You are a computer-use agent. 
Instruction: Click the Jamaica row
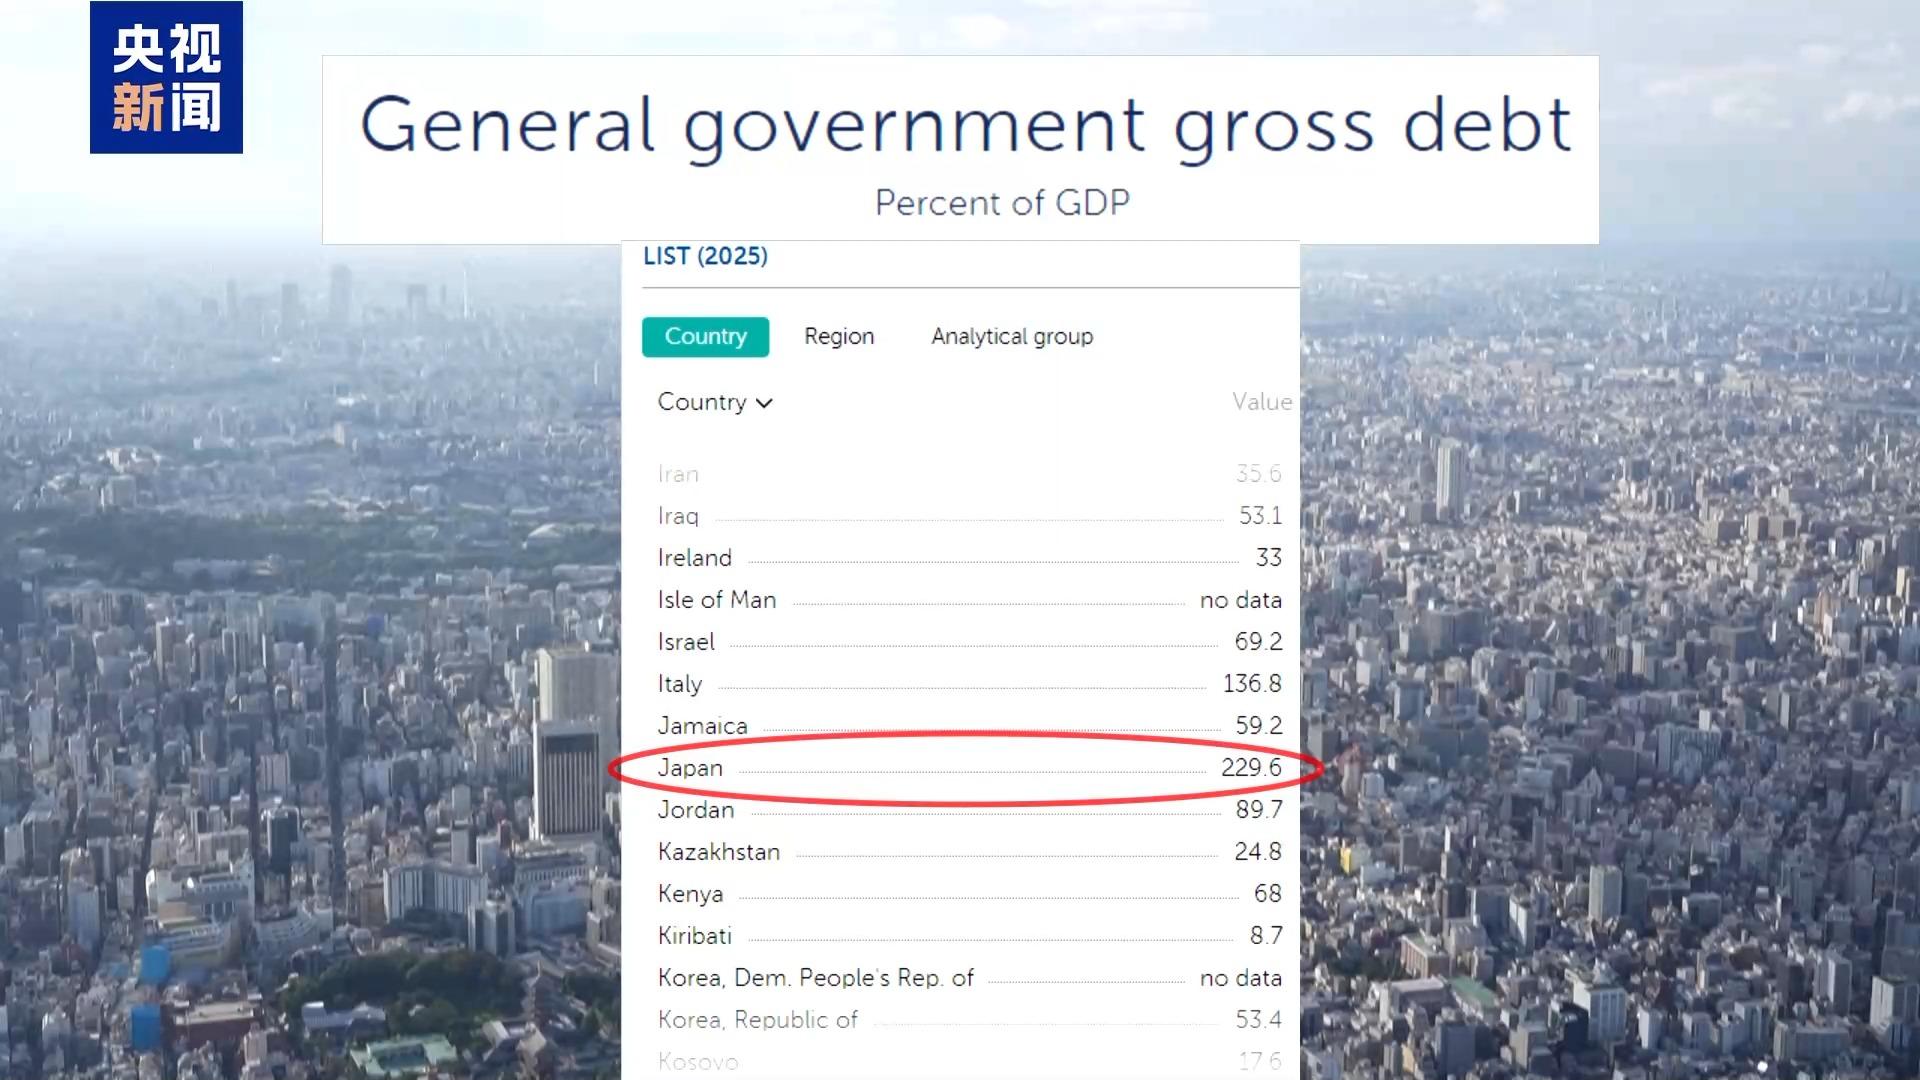pos(702,725)
